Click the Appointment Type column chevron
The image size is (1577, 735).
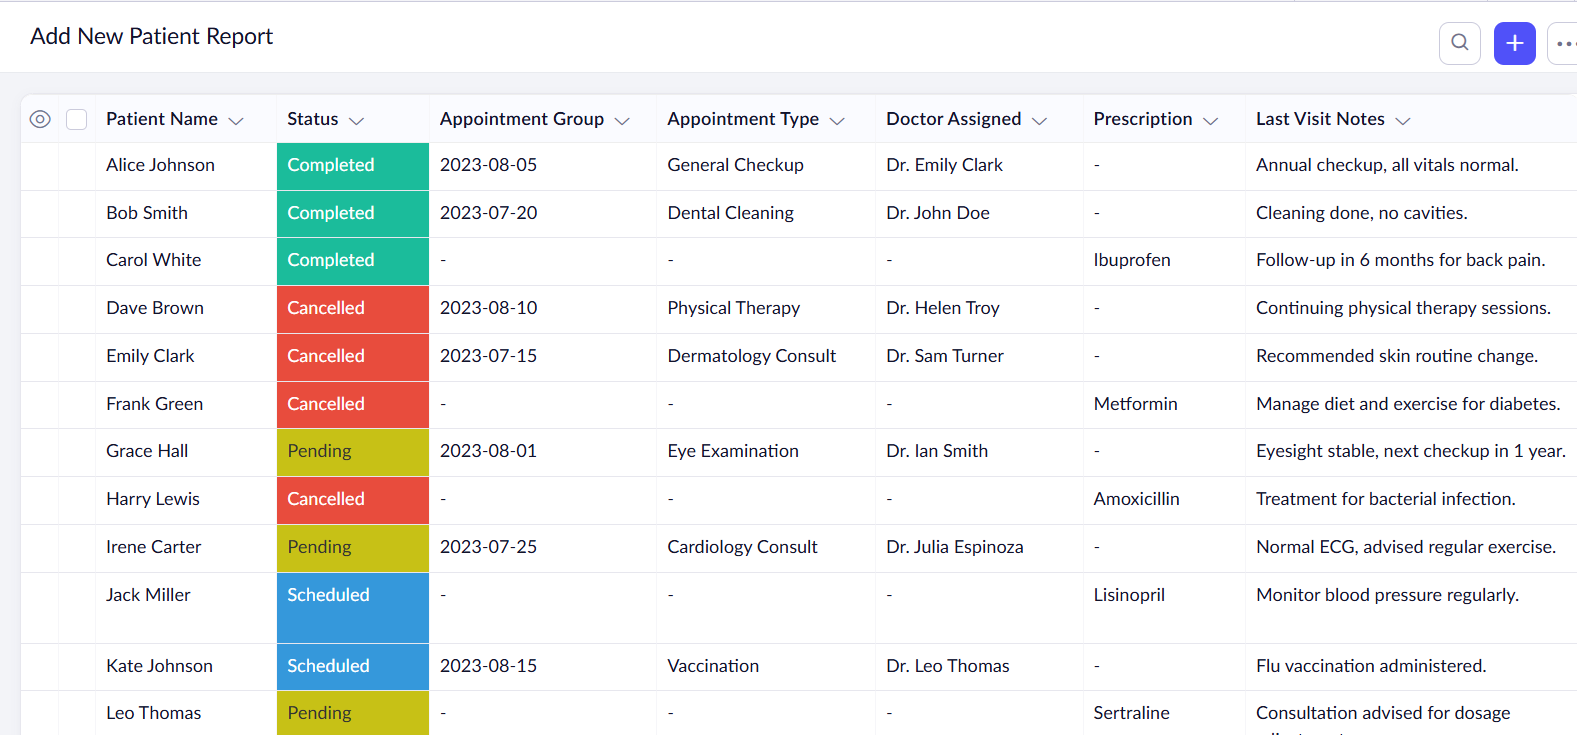click(x=837, y=120)
